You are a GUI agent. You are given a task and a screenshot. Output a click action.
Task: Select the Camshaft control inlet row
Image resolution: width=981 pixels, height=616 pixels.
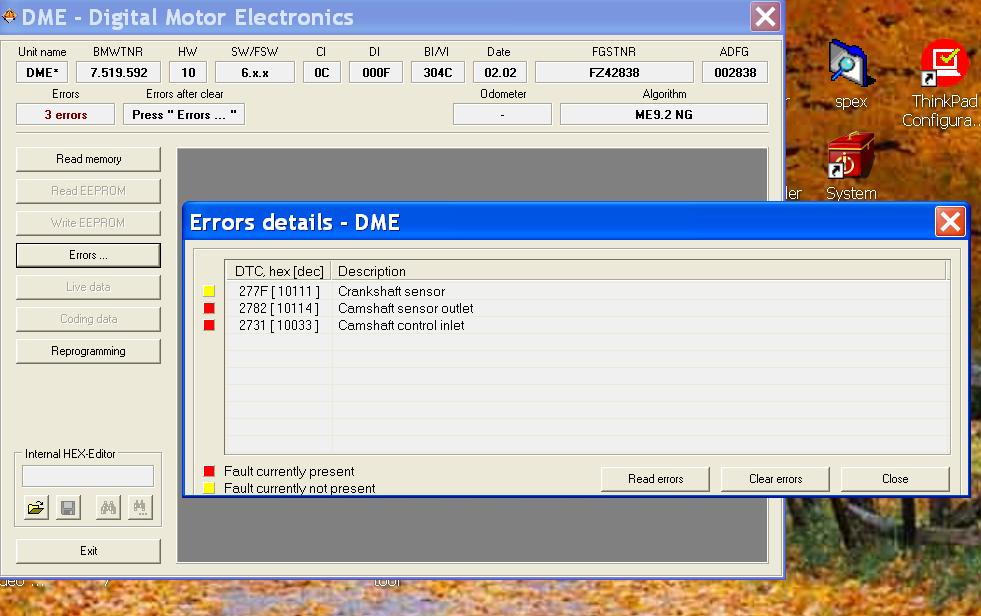pos(587,325)
